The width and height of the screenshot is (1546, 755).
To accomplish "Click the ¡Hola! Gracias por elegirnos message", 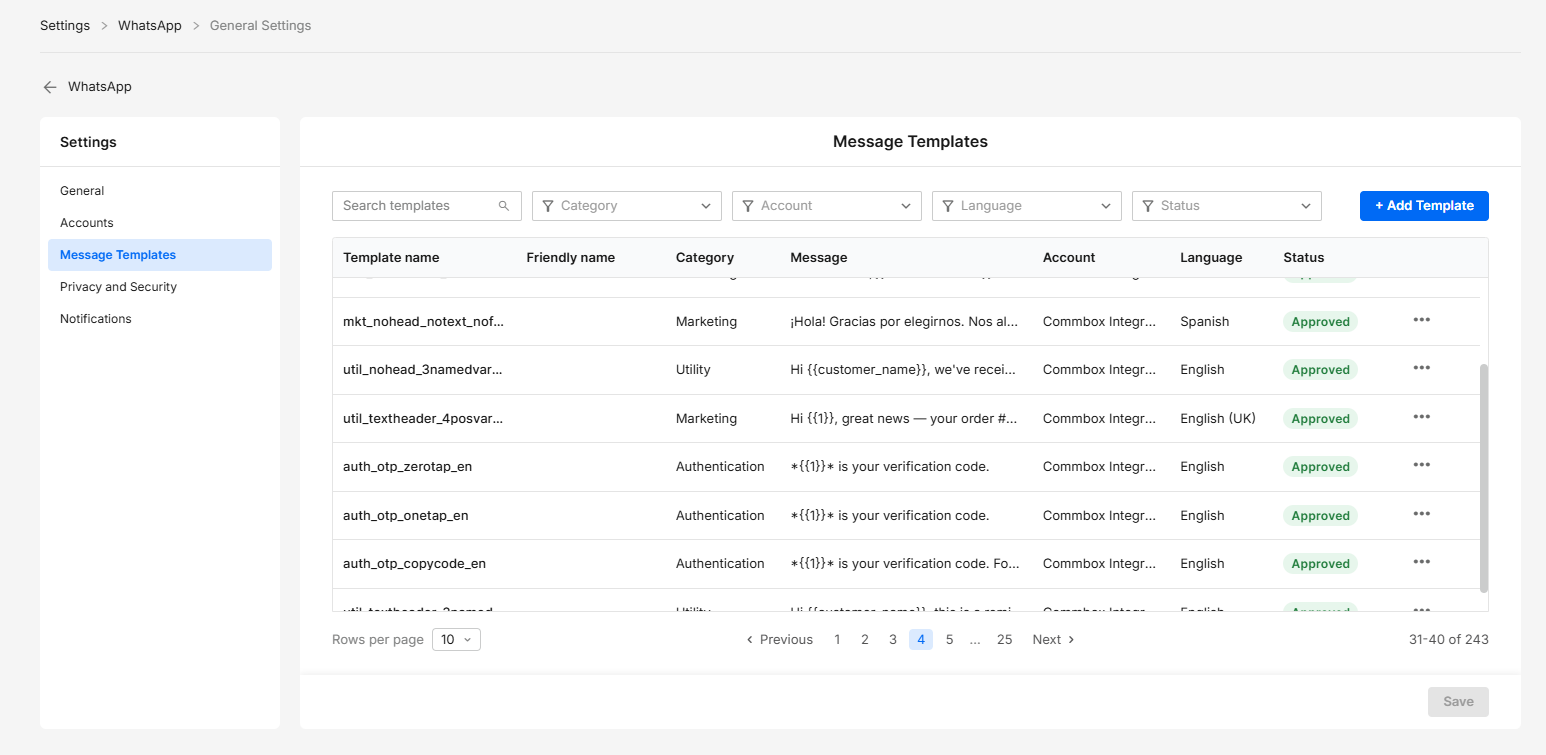I will pos(904,322).
